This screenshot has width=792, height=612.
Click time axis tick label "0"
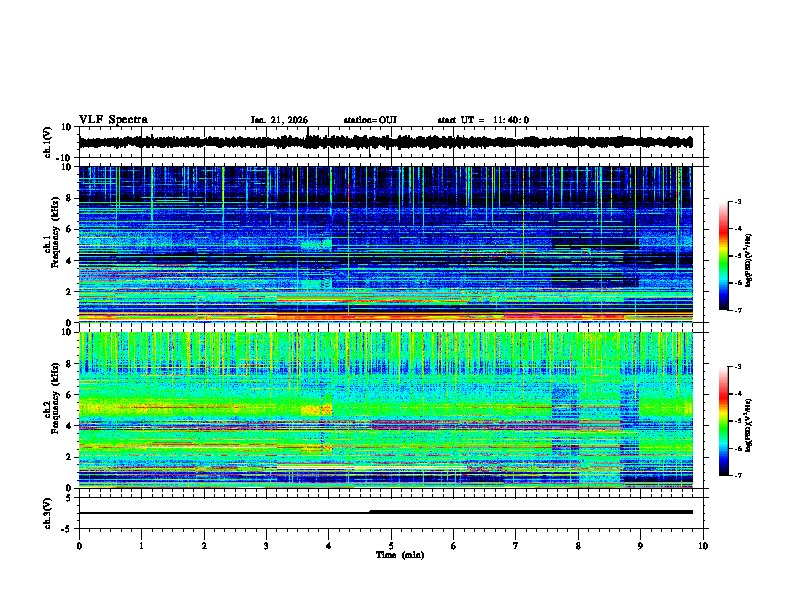(x=79, y=546)
